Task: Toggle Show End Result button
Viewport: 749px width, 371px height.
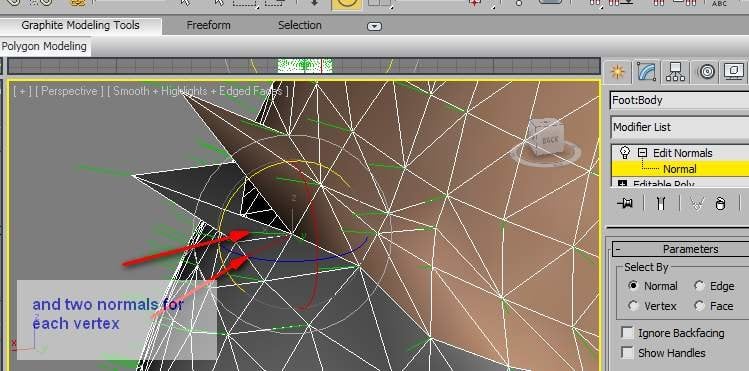Action: tap(661, 203)
